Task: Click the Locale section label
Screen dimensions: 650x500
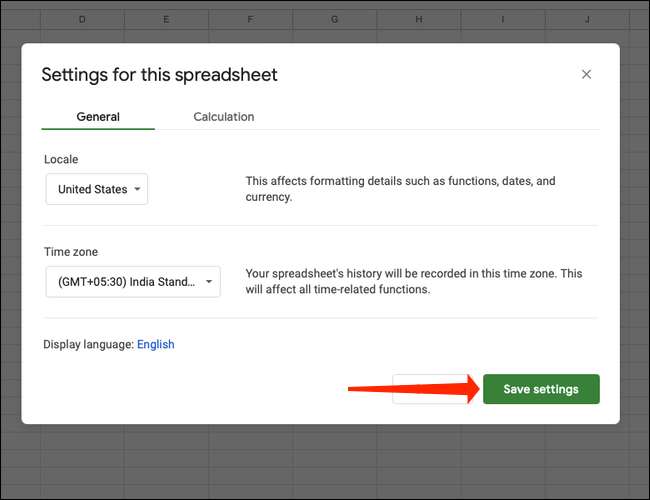Action: pyautogui.click(x=61, y=159)
